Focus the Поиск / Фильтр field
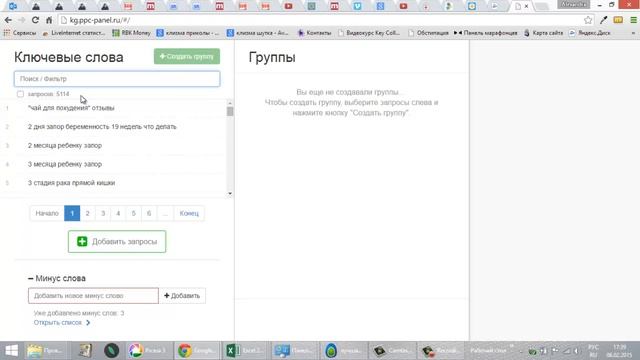 (x=117, y=79)
